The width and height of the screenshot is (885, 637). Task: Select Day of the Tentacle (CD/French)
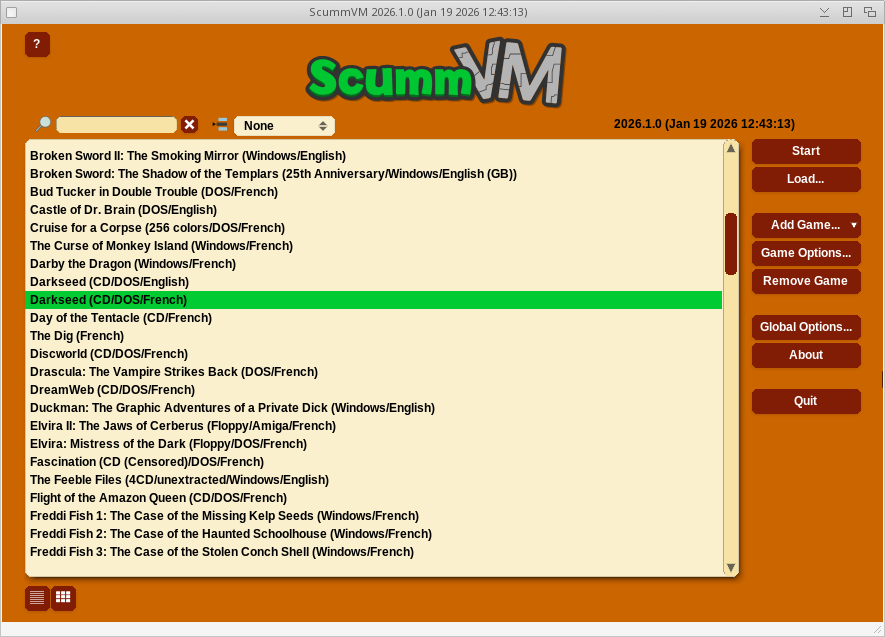point(121,318)
